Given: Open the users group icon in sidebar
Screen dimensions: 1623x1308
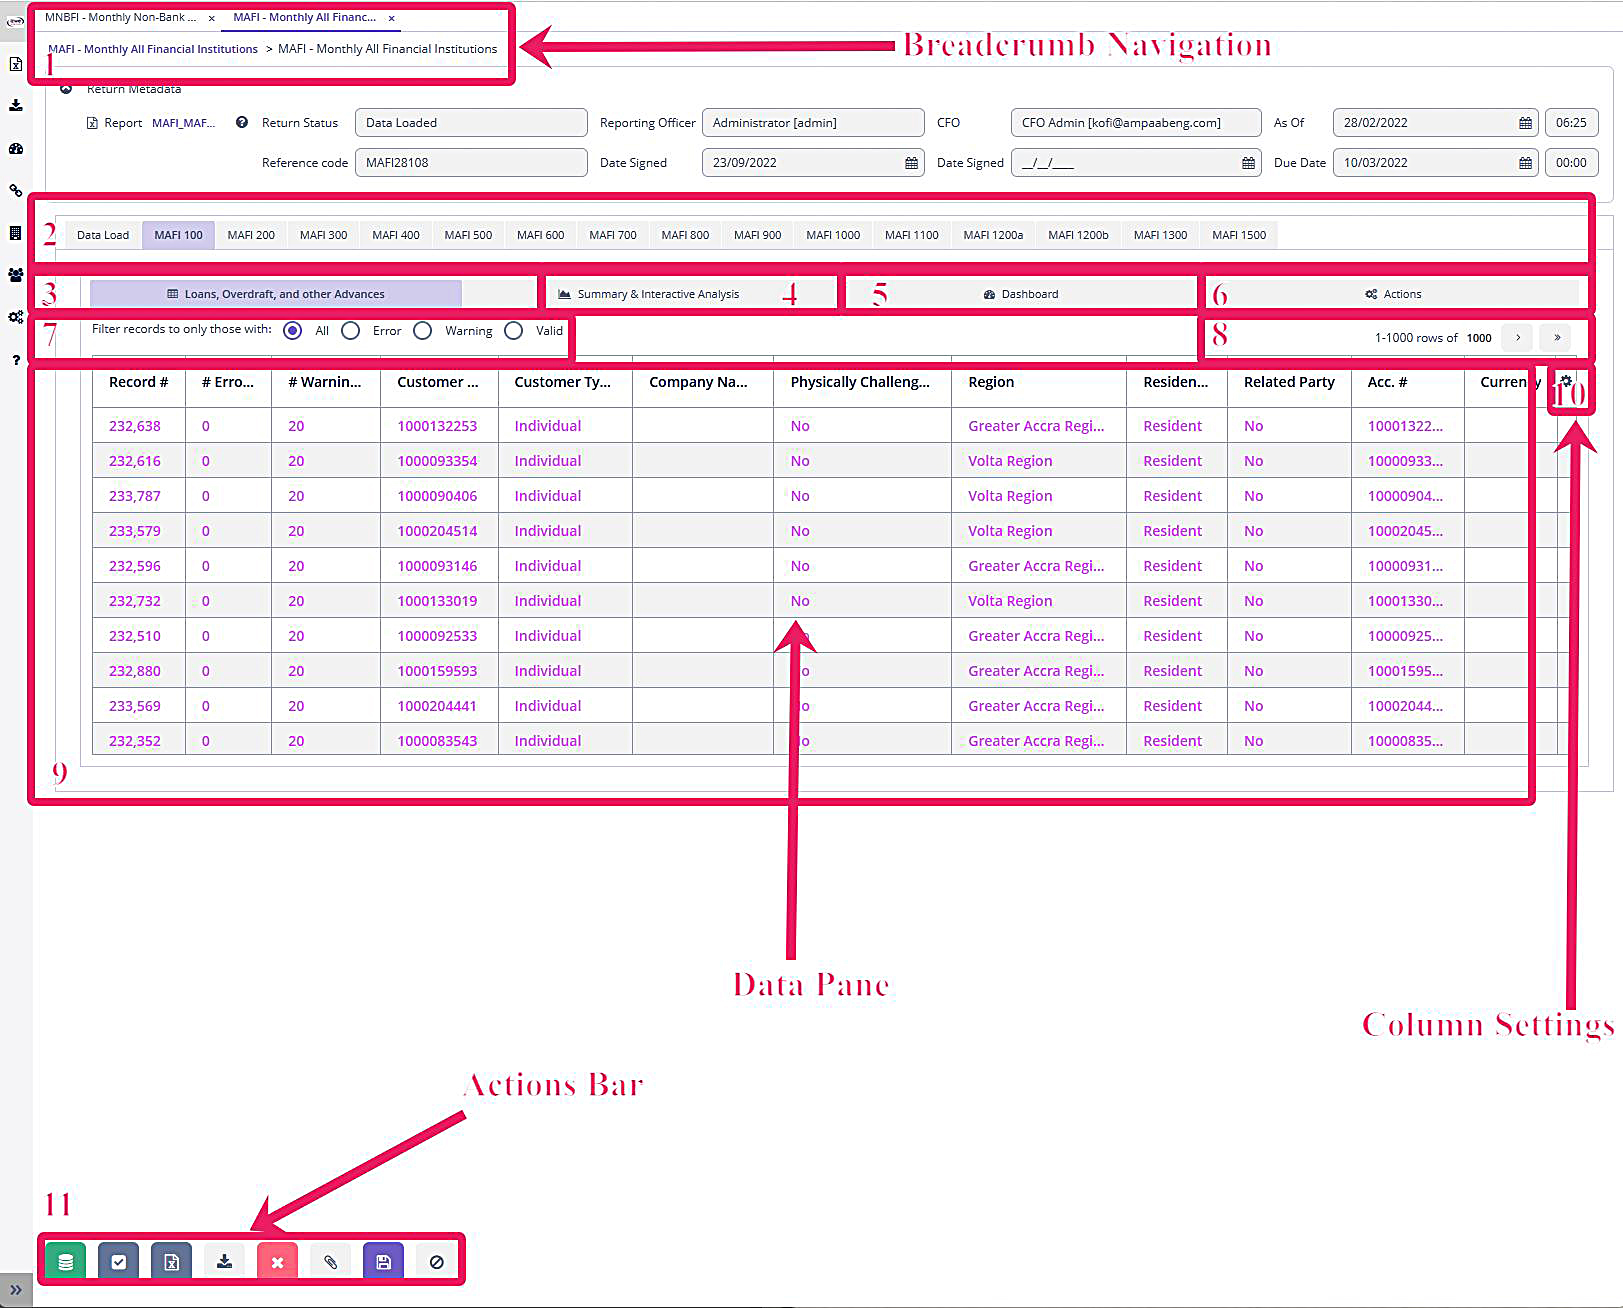Looking at the screenshot, I should (15, 276).
